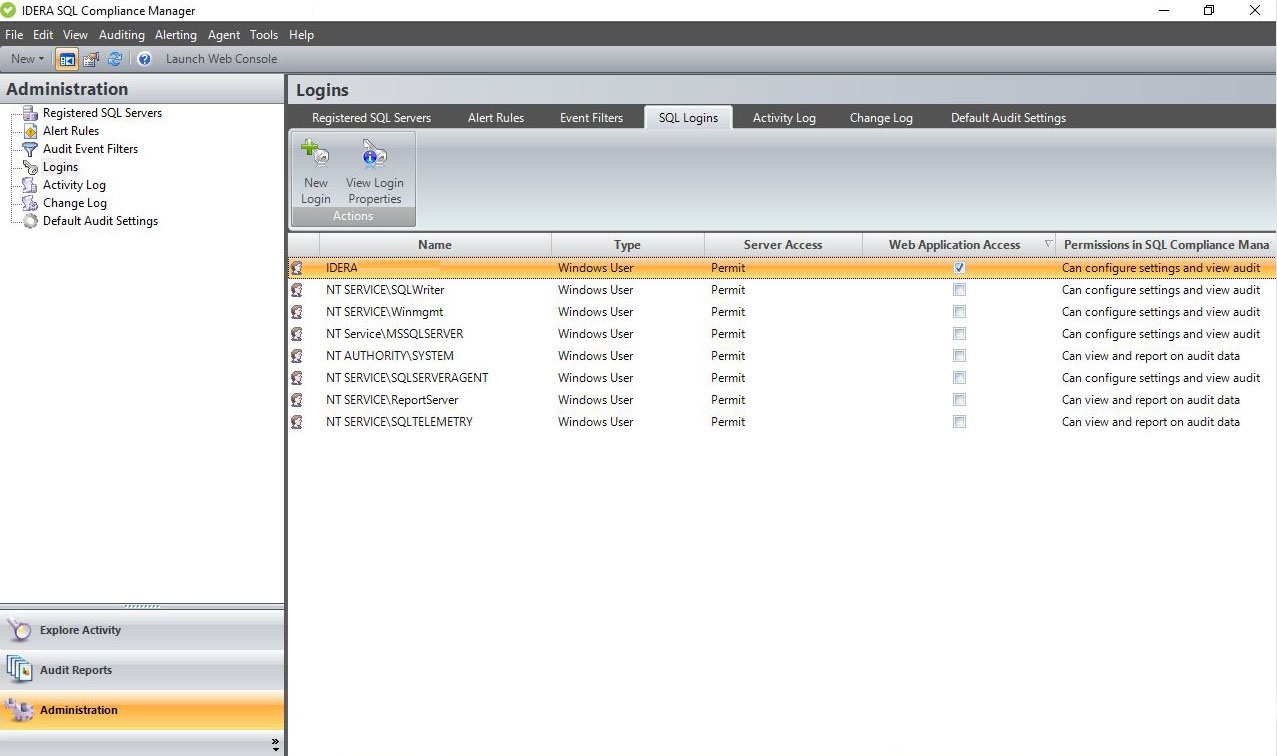Open the Alerting menu
The image size is (1277, 756).
176,35
